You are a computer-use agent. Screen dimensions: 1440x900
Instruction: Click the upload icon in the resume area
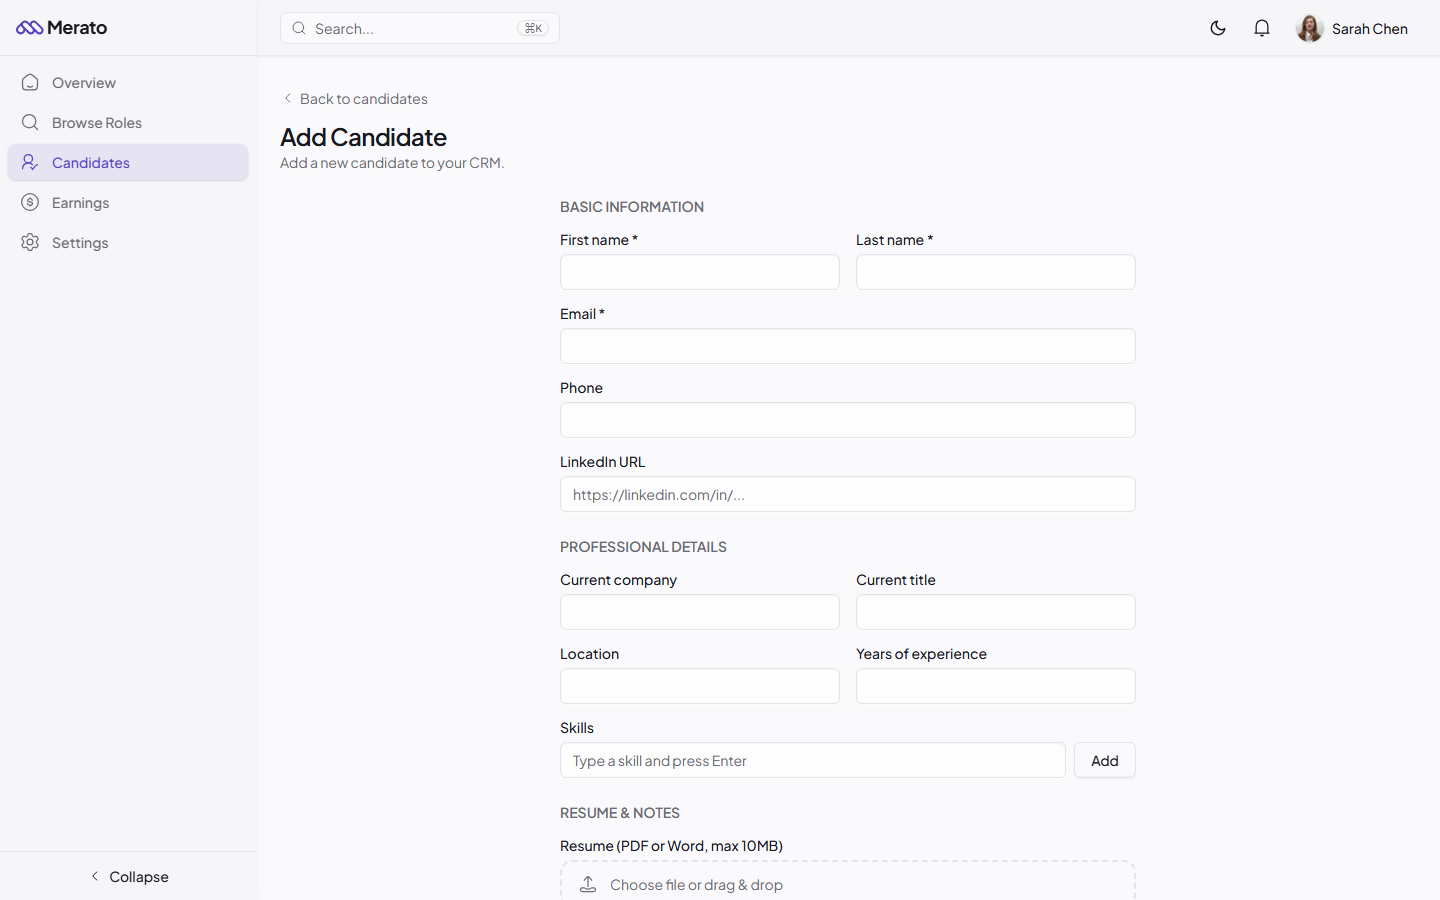coord(588,884)
